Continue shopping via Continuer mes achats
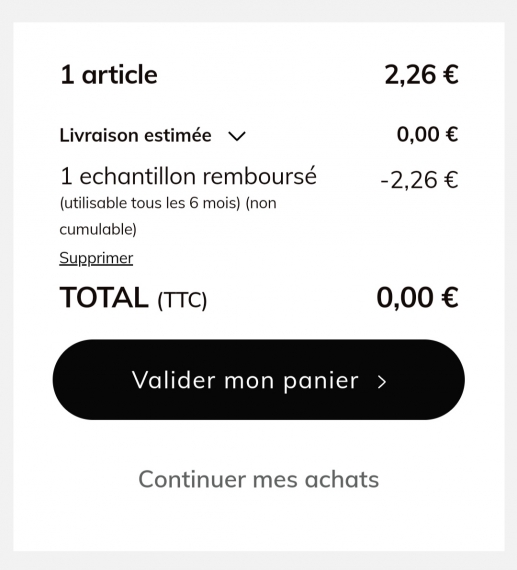 tap(258, 479)
